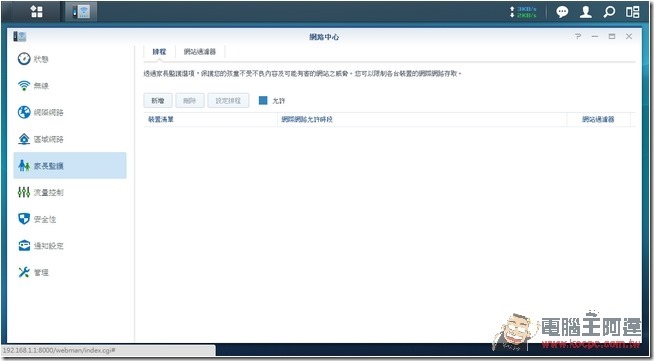Open the 狀態 status gauge section

(70, 59)
